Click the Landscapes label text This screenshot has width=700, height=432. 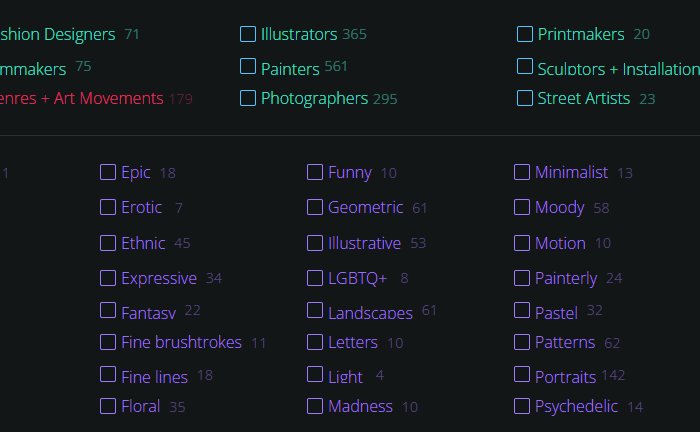pos(370,312)
